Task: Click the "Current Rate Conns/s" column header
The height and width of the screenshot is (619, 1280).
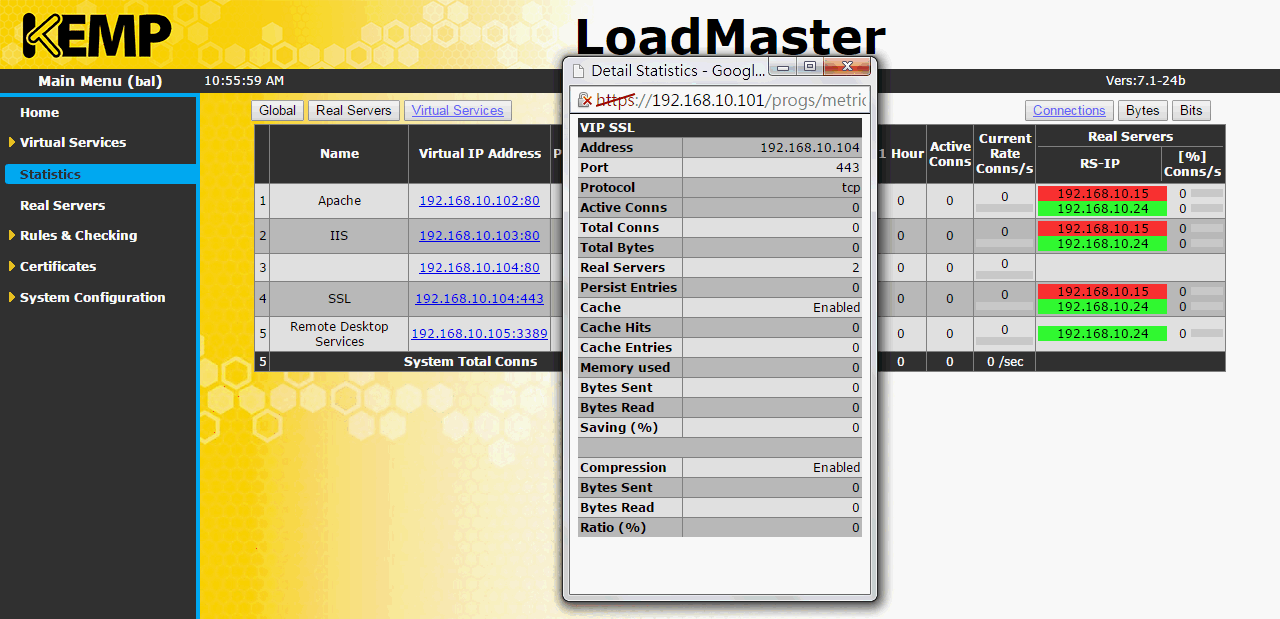Action: 1005,154
